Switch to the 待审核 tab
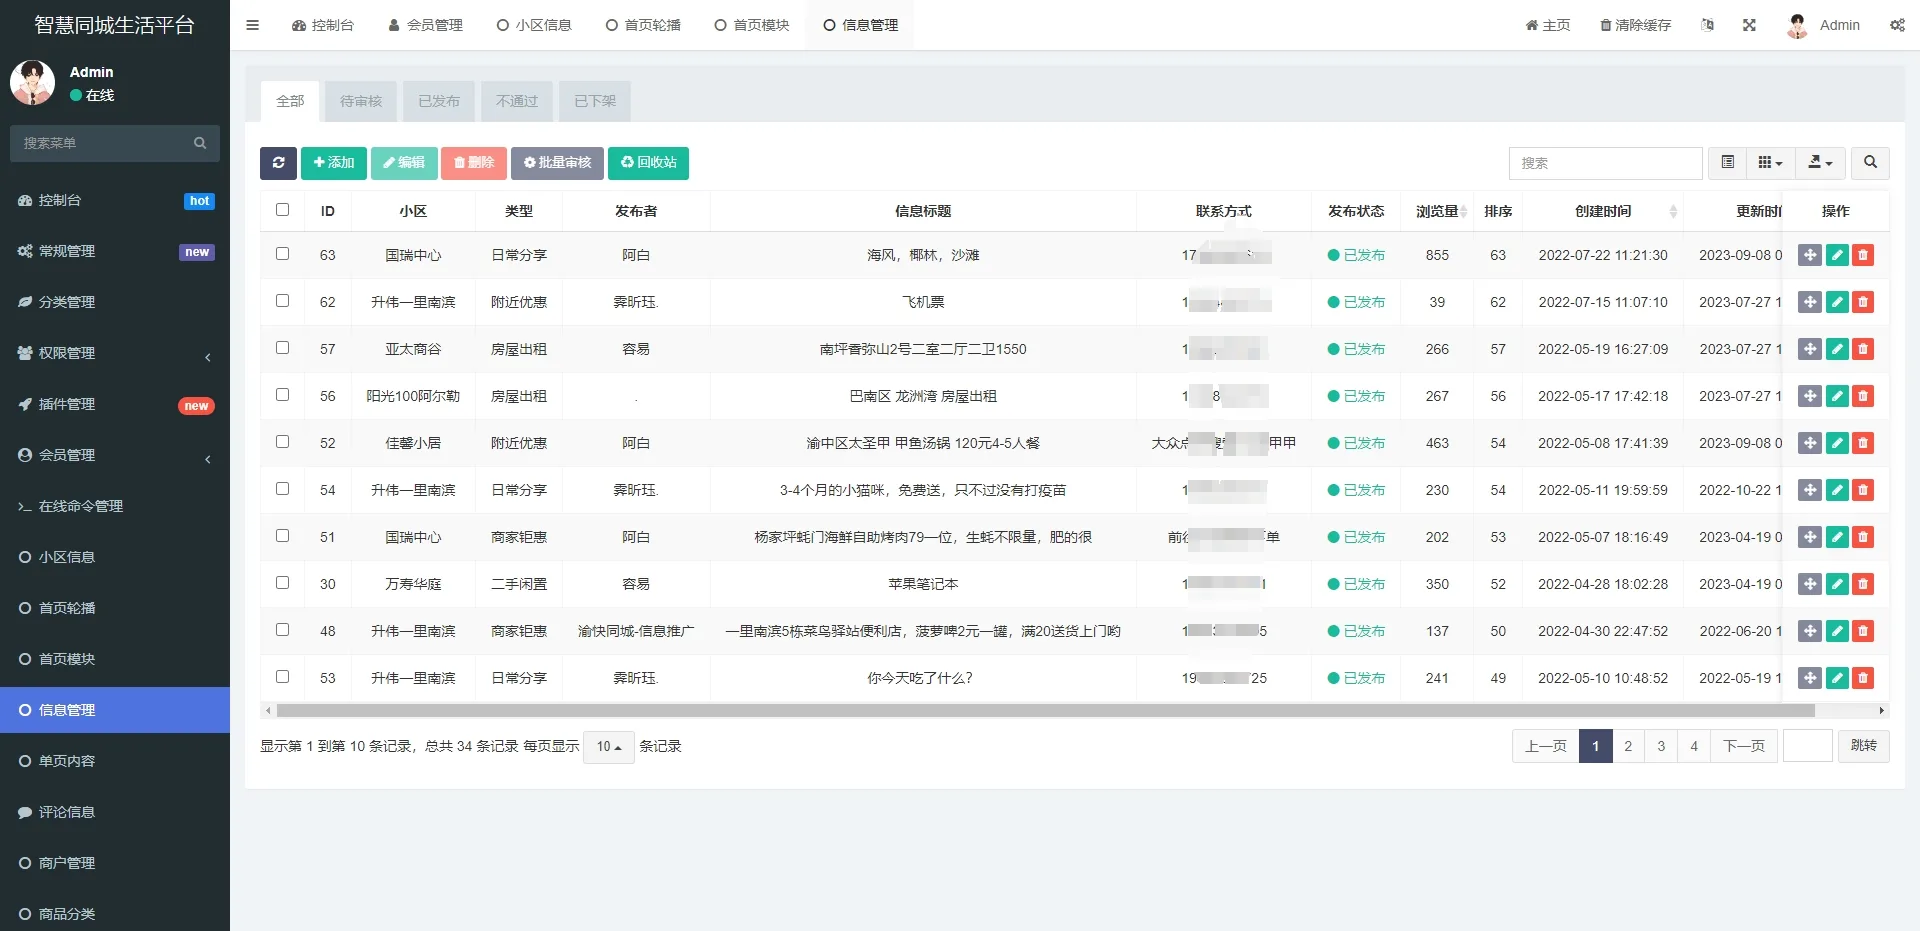This screenshot has height=931, width=1920. point(360,101)
